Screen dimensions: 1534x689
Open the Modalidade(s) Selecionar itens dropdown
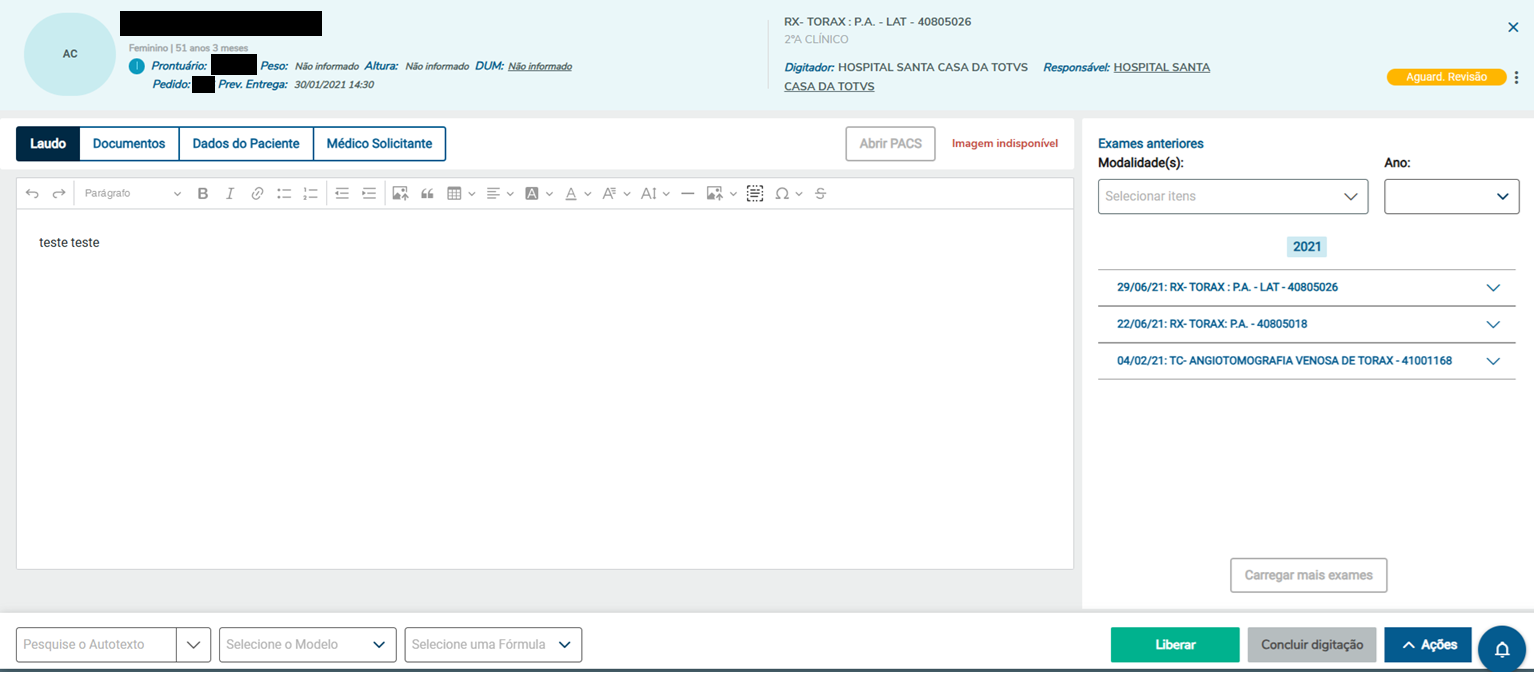1233,197
